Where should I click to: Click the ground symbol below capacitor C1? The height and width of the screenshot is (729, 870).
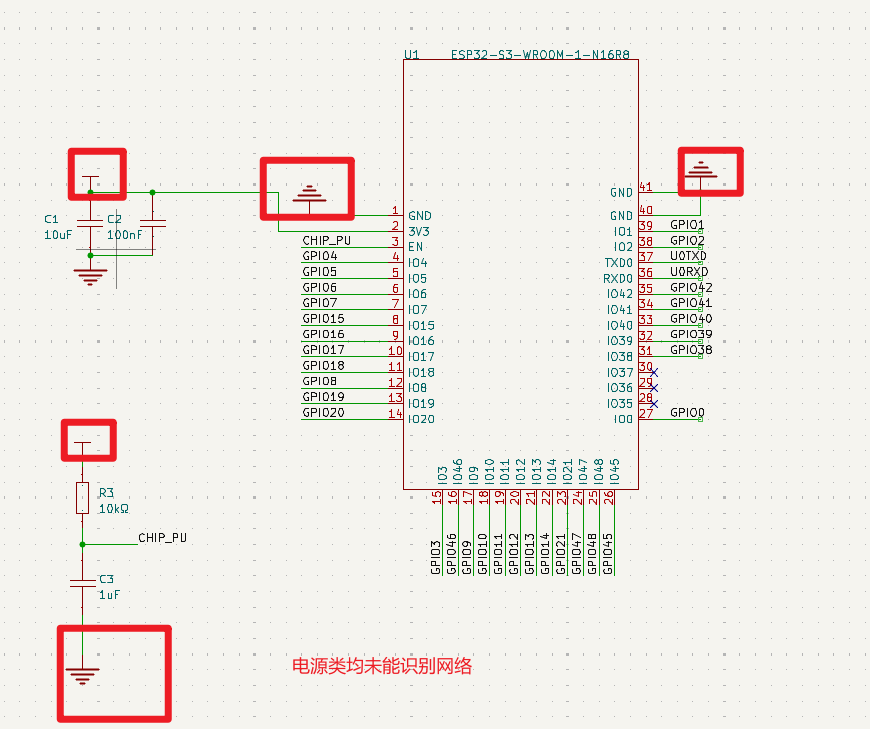coord(91,274)
